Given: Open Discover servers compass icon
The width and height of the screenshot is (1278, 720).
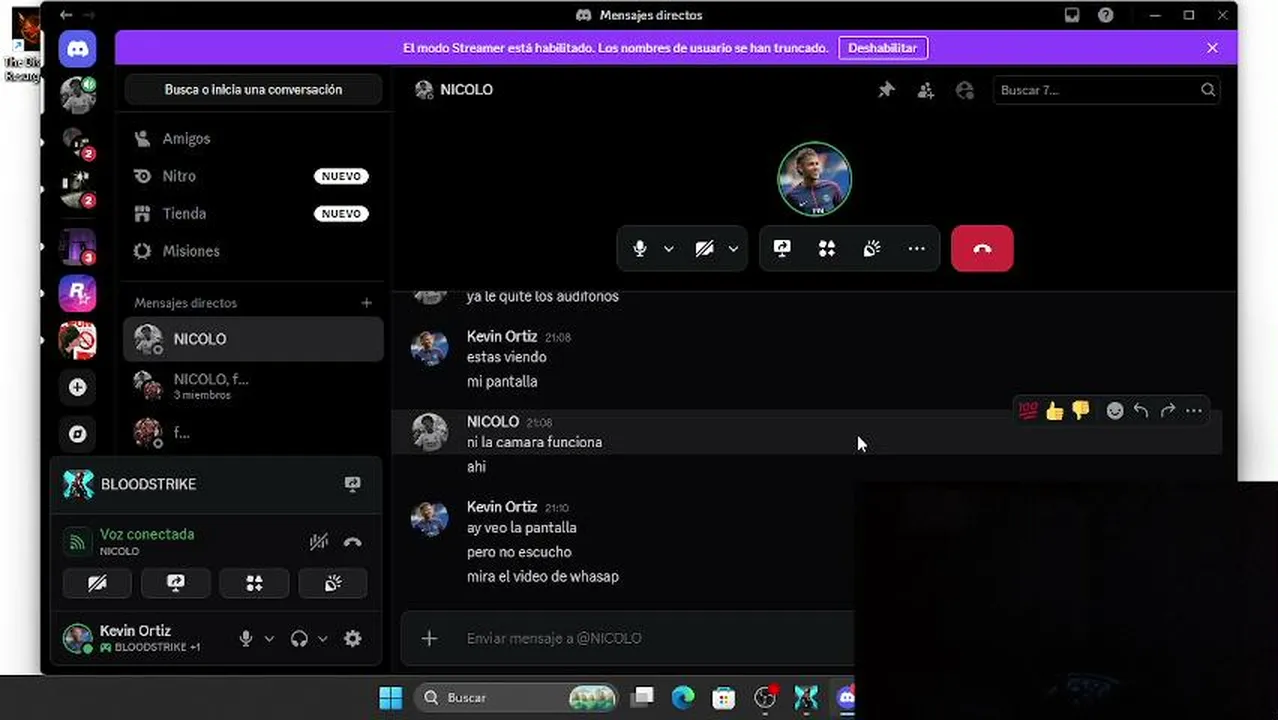Looking at the screenshot, I should (x=77, y=434).
